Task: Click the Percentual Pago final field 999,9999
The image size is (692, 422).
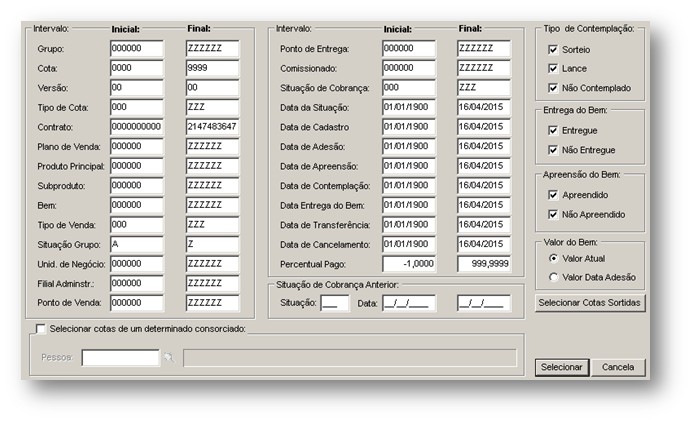Action: [484, 264]
